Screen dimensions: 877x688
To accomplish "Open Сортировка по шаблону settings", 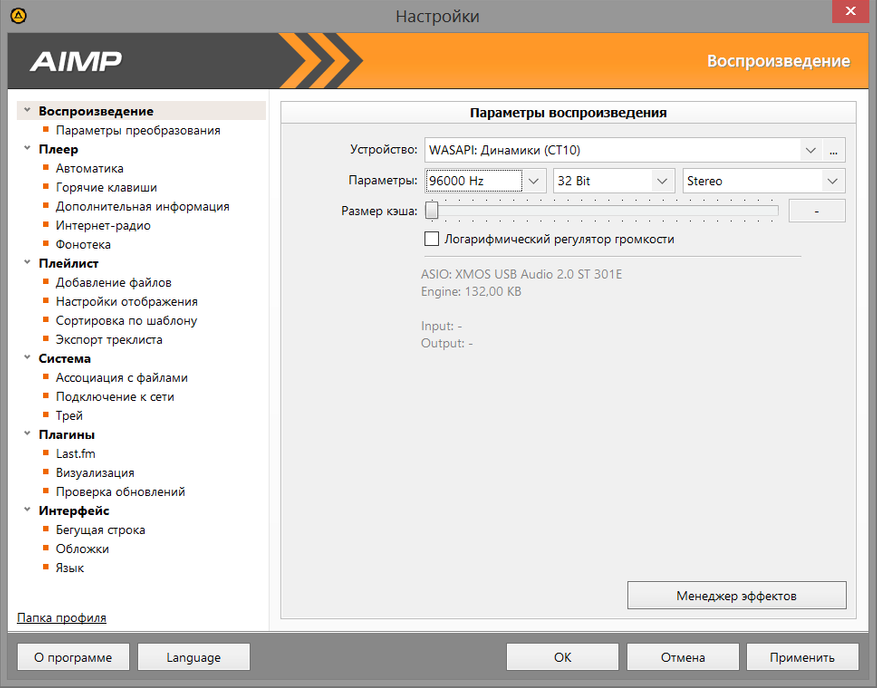I will (x=126, y=320).
